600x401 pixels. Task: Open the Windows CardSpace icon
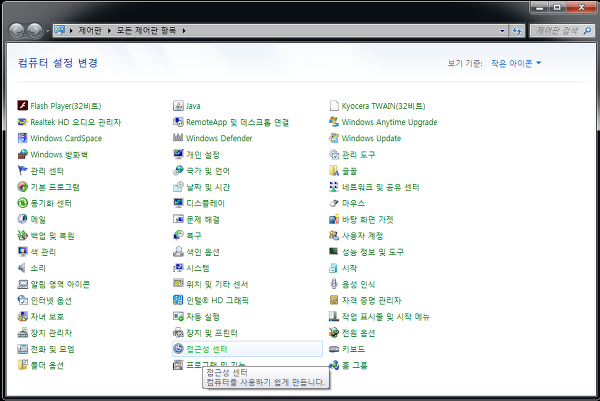coord(23,138)
